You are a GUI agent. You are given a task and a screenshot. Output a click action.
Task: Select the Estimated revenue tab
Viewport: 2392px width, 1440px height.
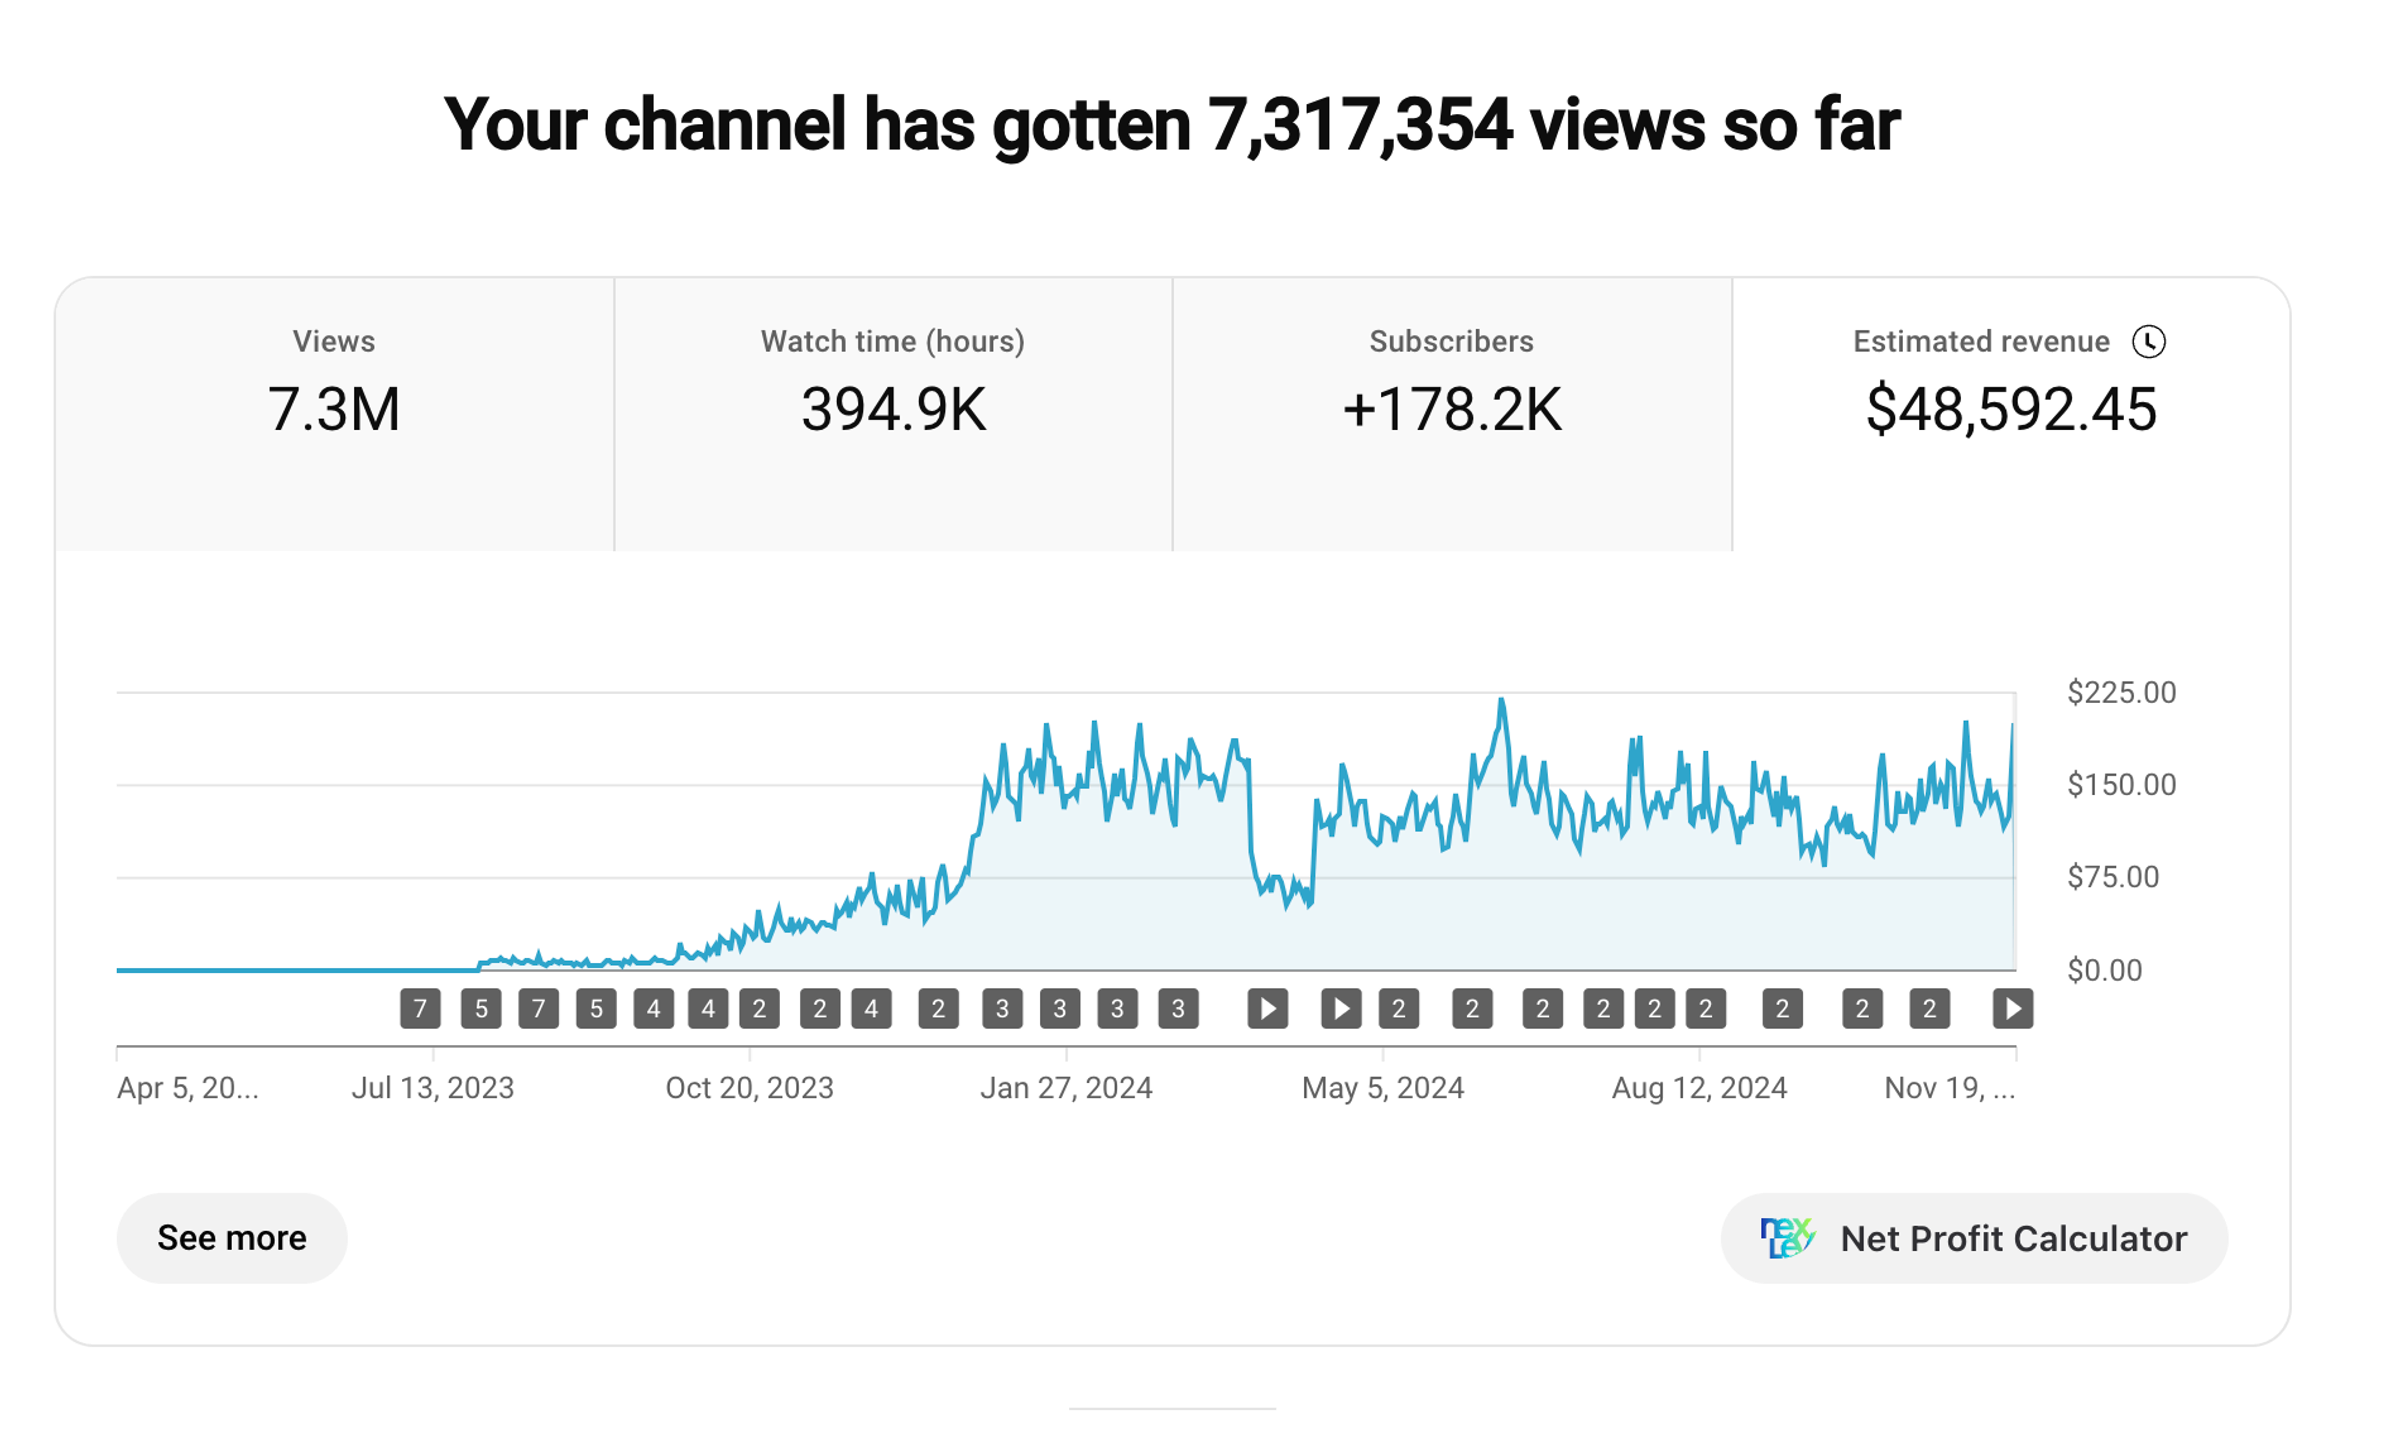2010,412
